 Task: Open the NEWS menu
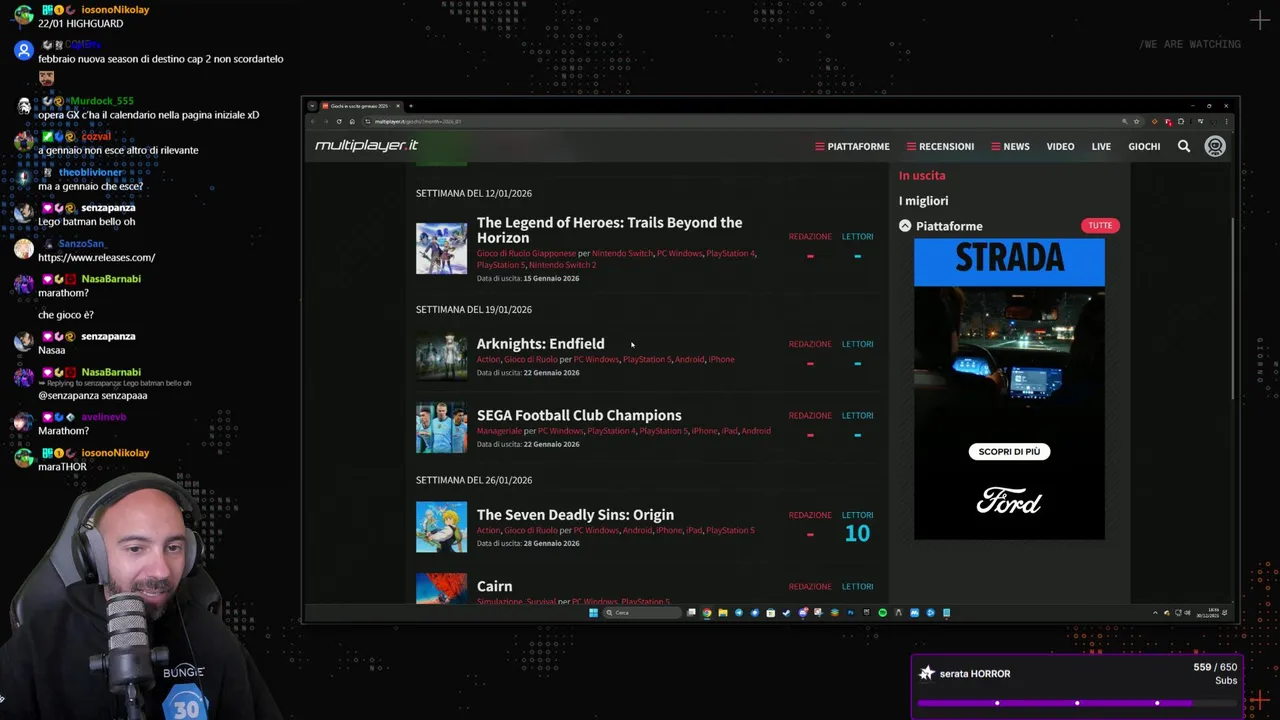(x=1010, y=146)
